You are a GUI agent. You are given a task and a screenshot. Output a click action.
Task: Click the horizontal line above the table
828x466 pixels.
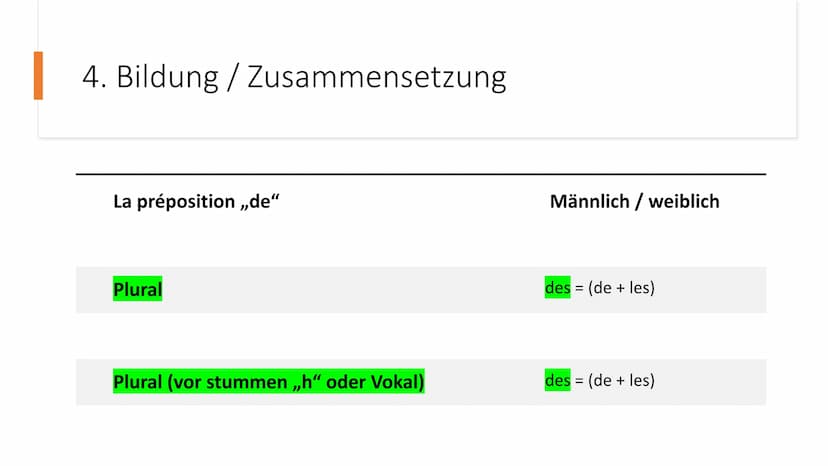click(x=420, y=174)
